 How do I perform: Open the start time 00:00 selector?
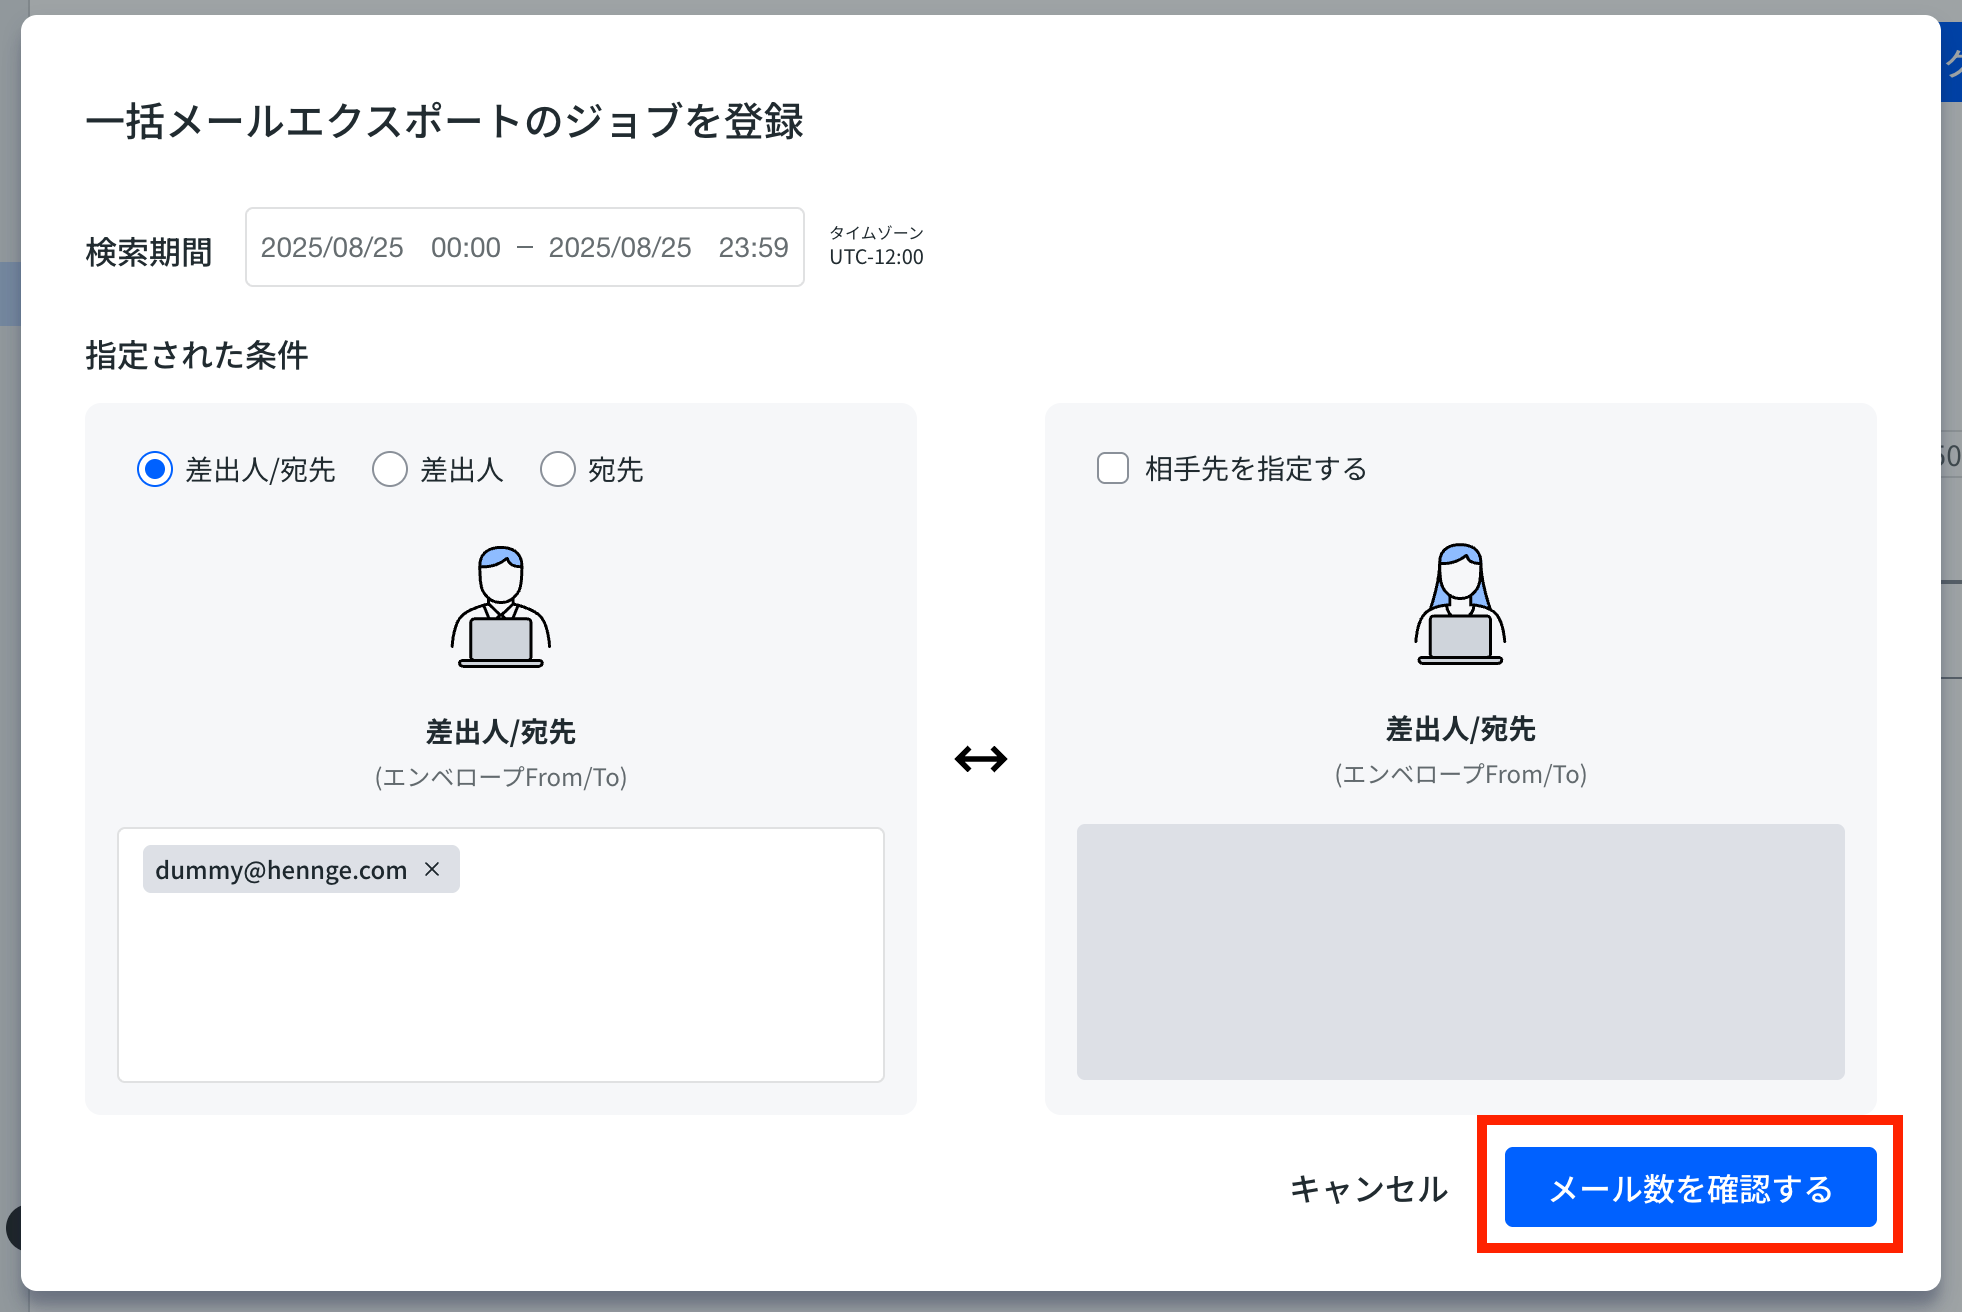point(465,247)
